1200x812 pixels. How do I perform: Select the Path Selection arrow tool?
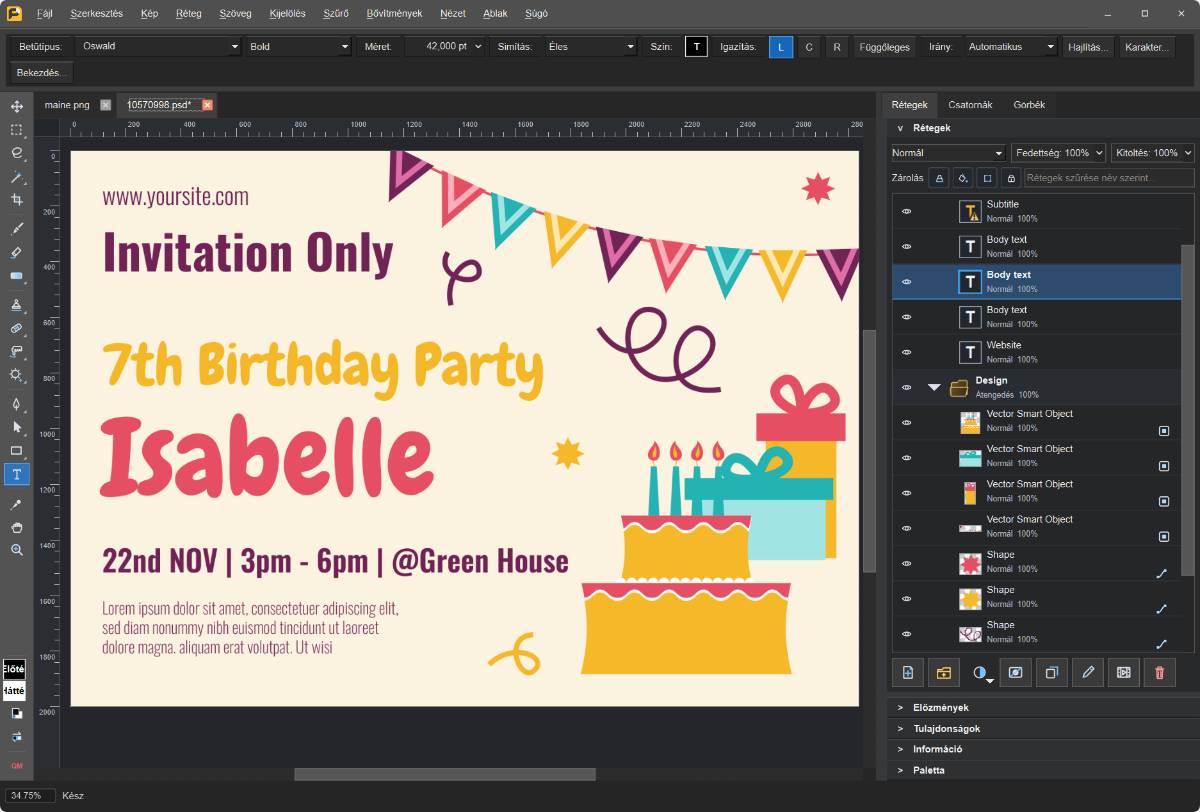[16, 427]
